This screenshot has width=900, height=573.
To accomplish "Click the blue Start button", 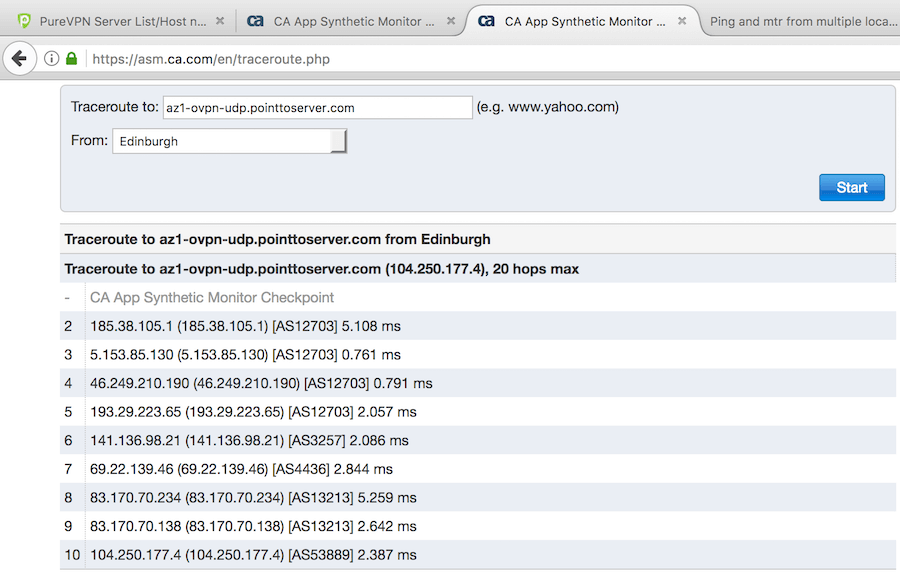I will pos(852,187).
